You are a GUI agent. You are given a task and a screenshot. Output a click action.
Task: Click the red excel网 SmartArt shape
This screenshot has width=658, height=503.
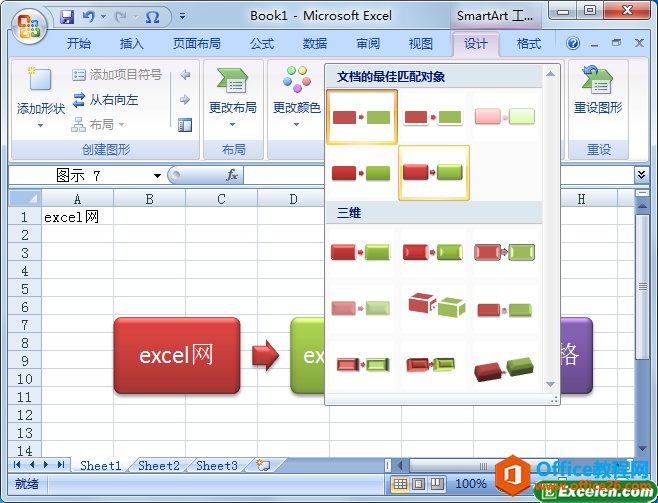coord(177,355)
